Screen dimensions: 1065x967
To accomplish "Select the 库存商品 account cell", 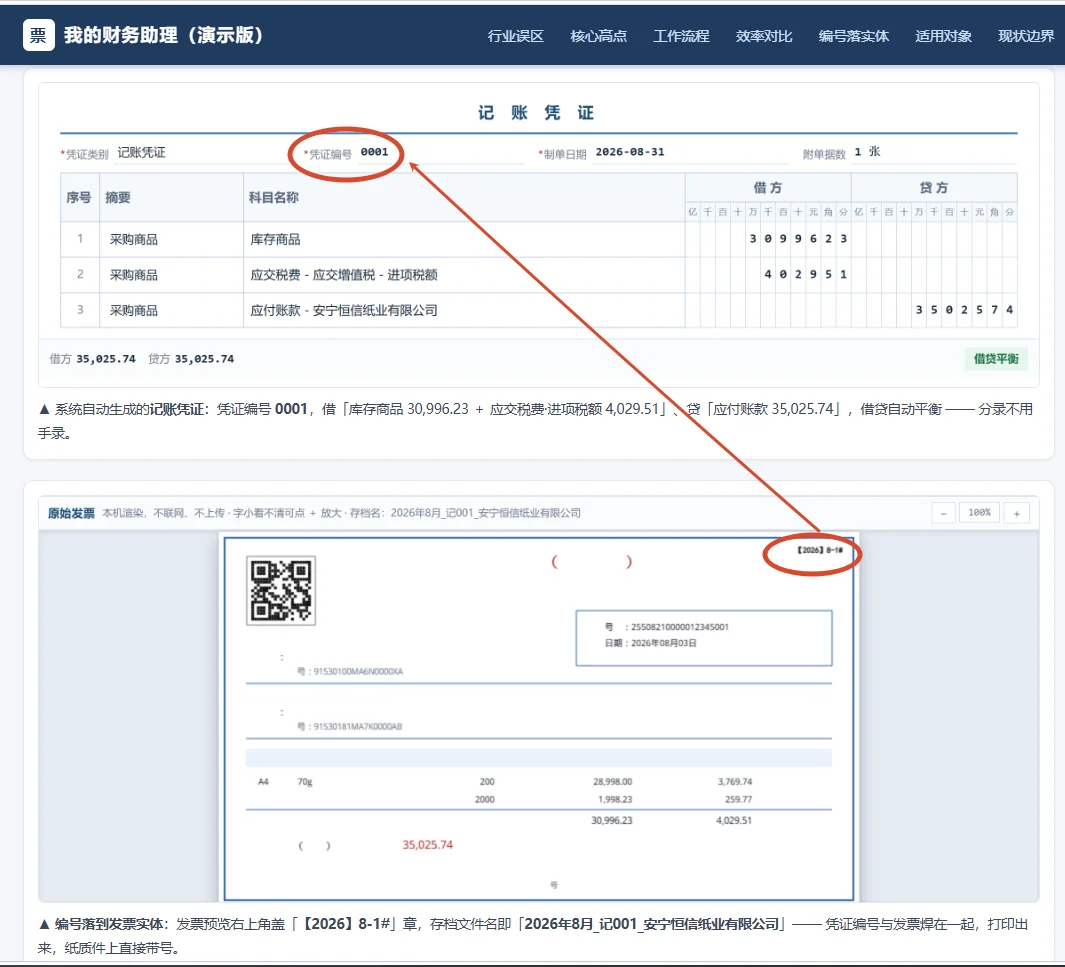I will [464, 240].
